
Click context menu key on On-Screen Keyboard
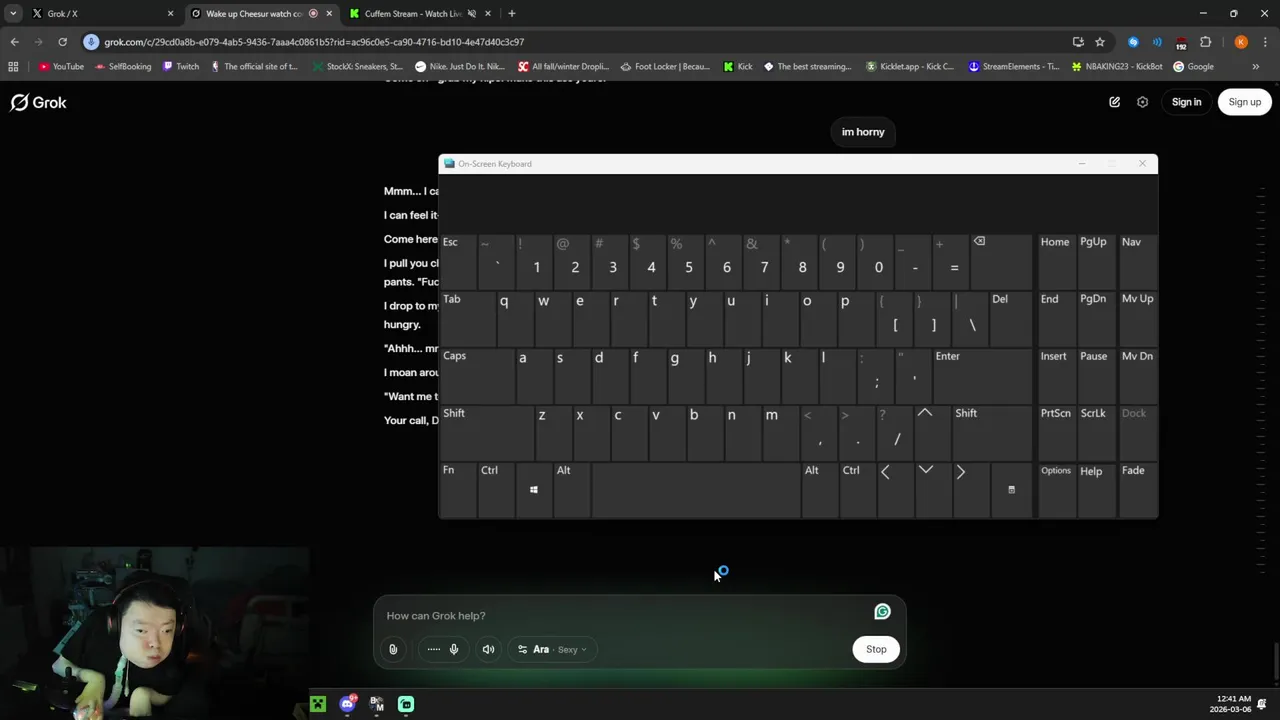tap(1011, 489)
